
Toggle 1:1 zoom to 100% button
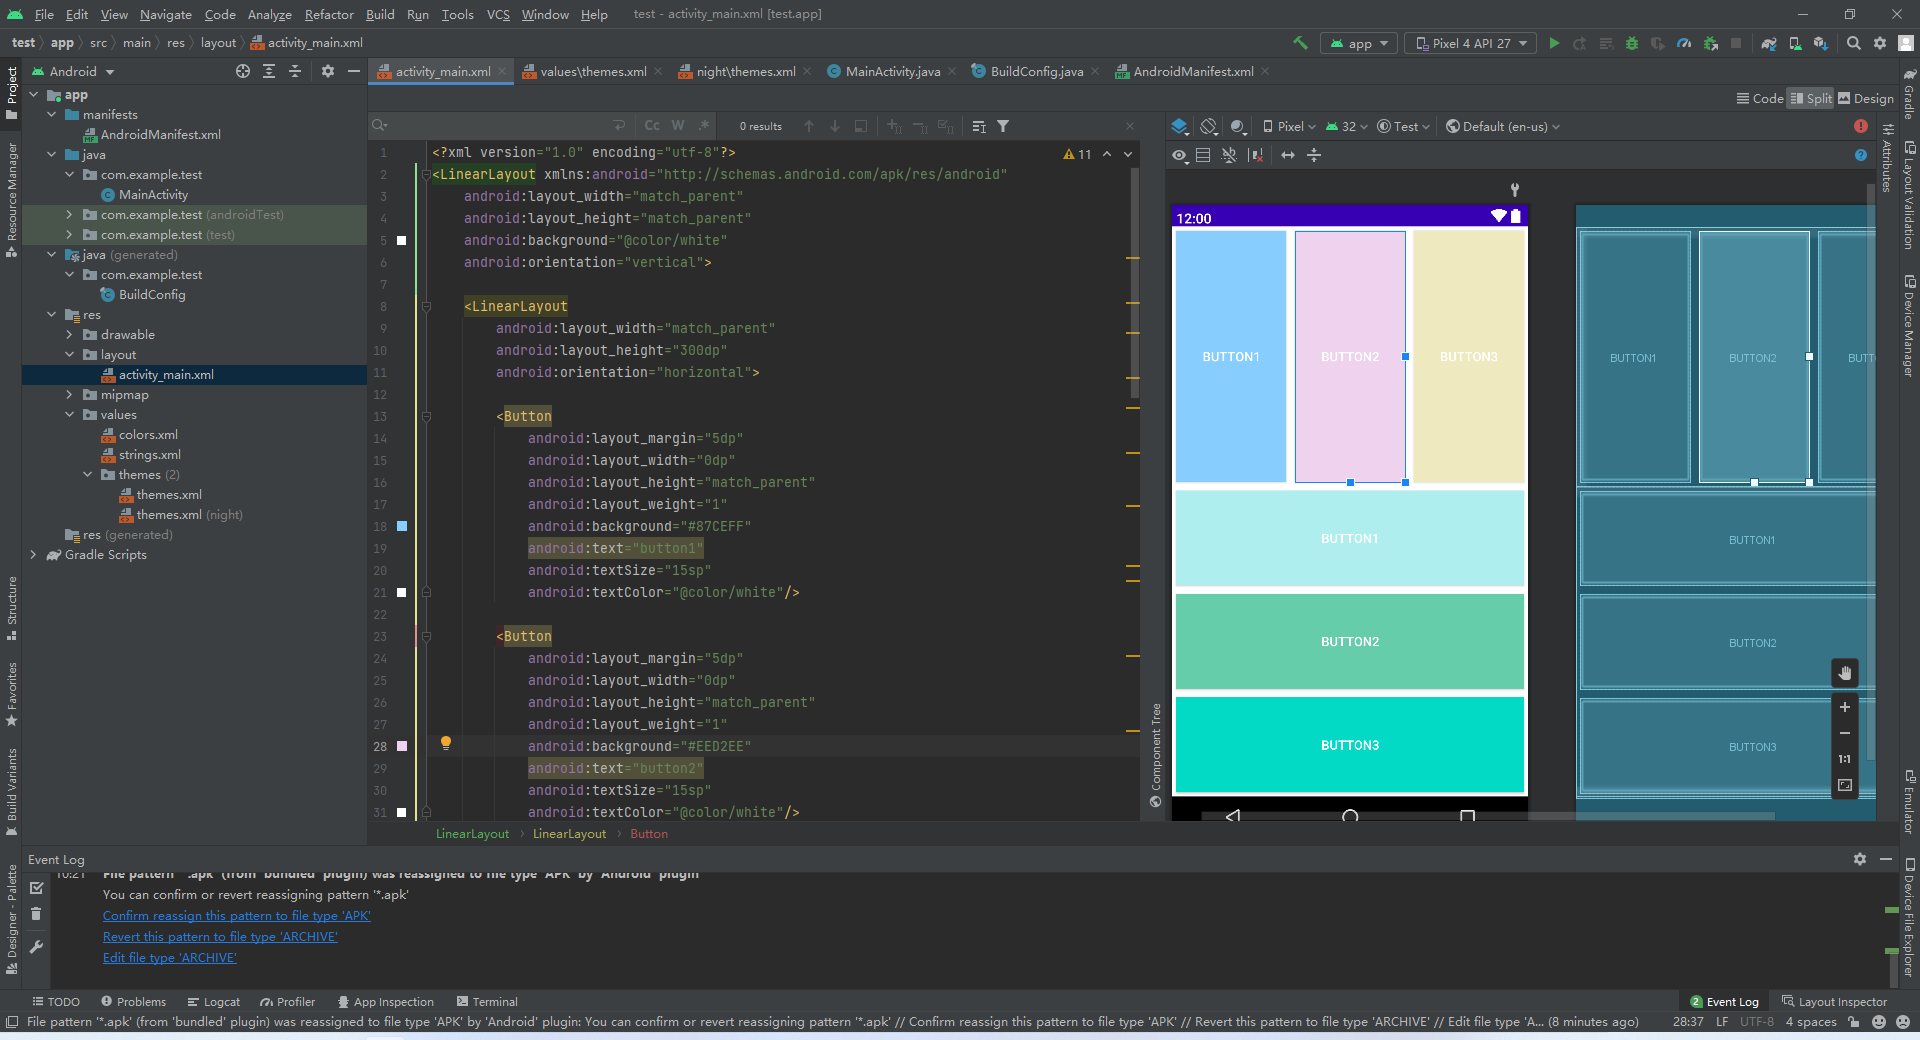tap(1845, 759)
